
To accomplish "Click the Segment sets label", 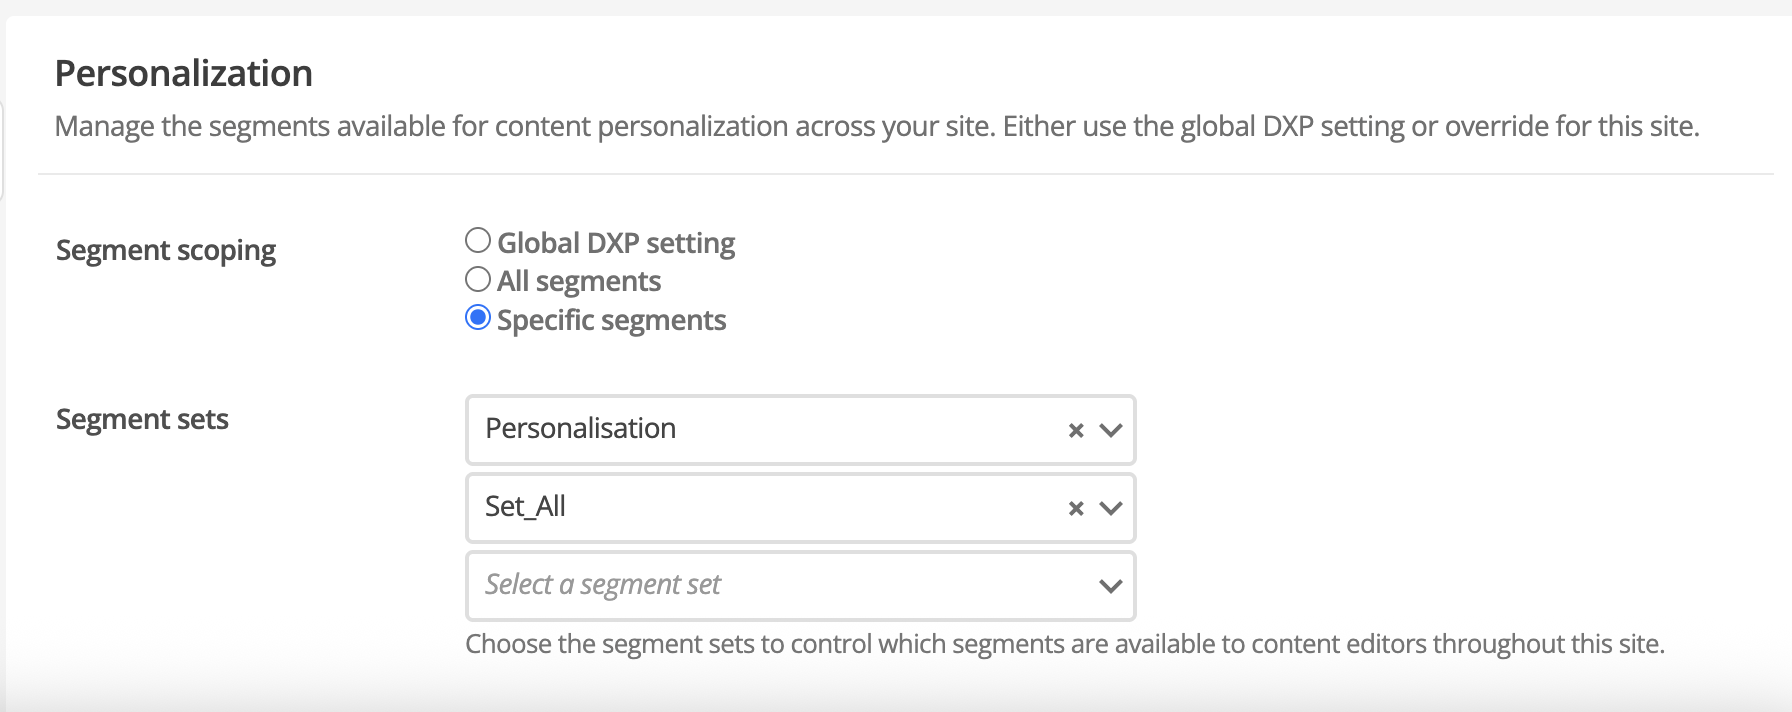I will coord(142,419).
